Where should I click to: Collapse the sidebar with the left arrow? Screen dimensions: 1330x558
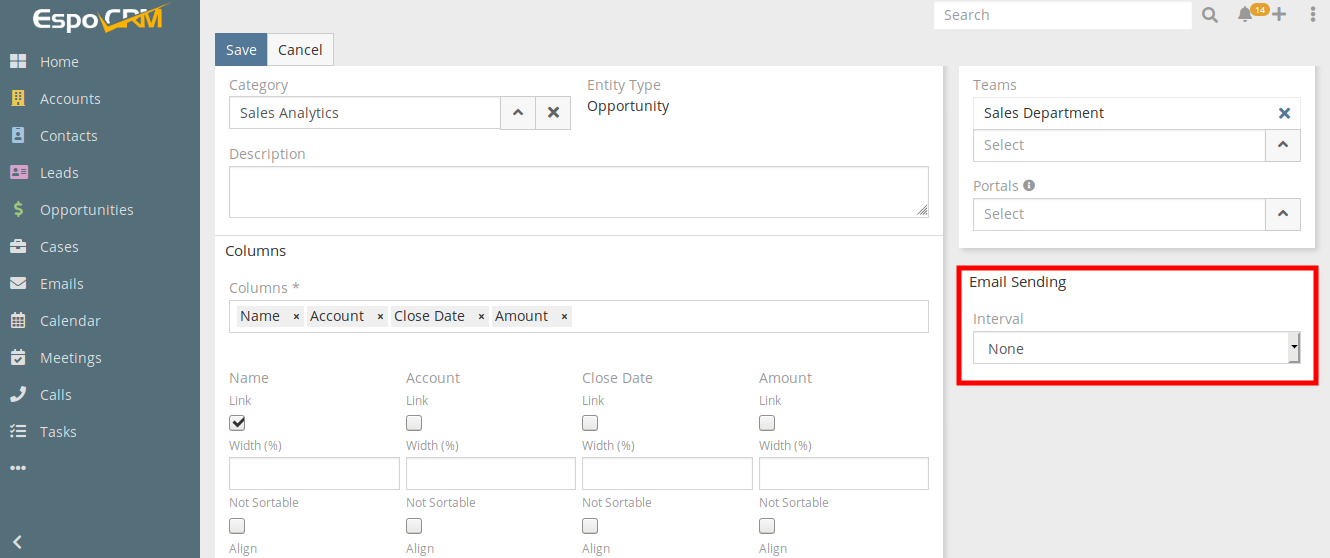pyautogui.click(x=17, y=542)
